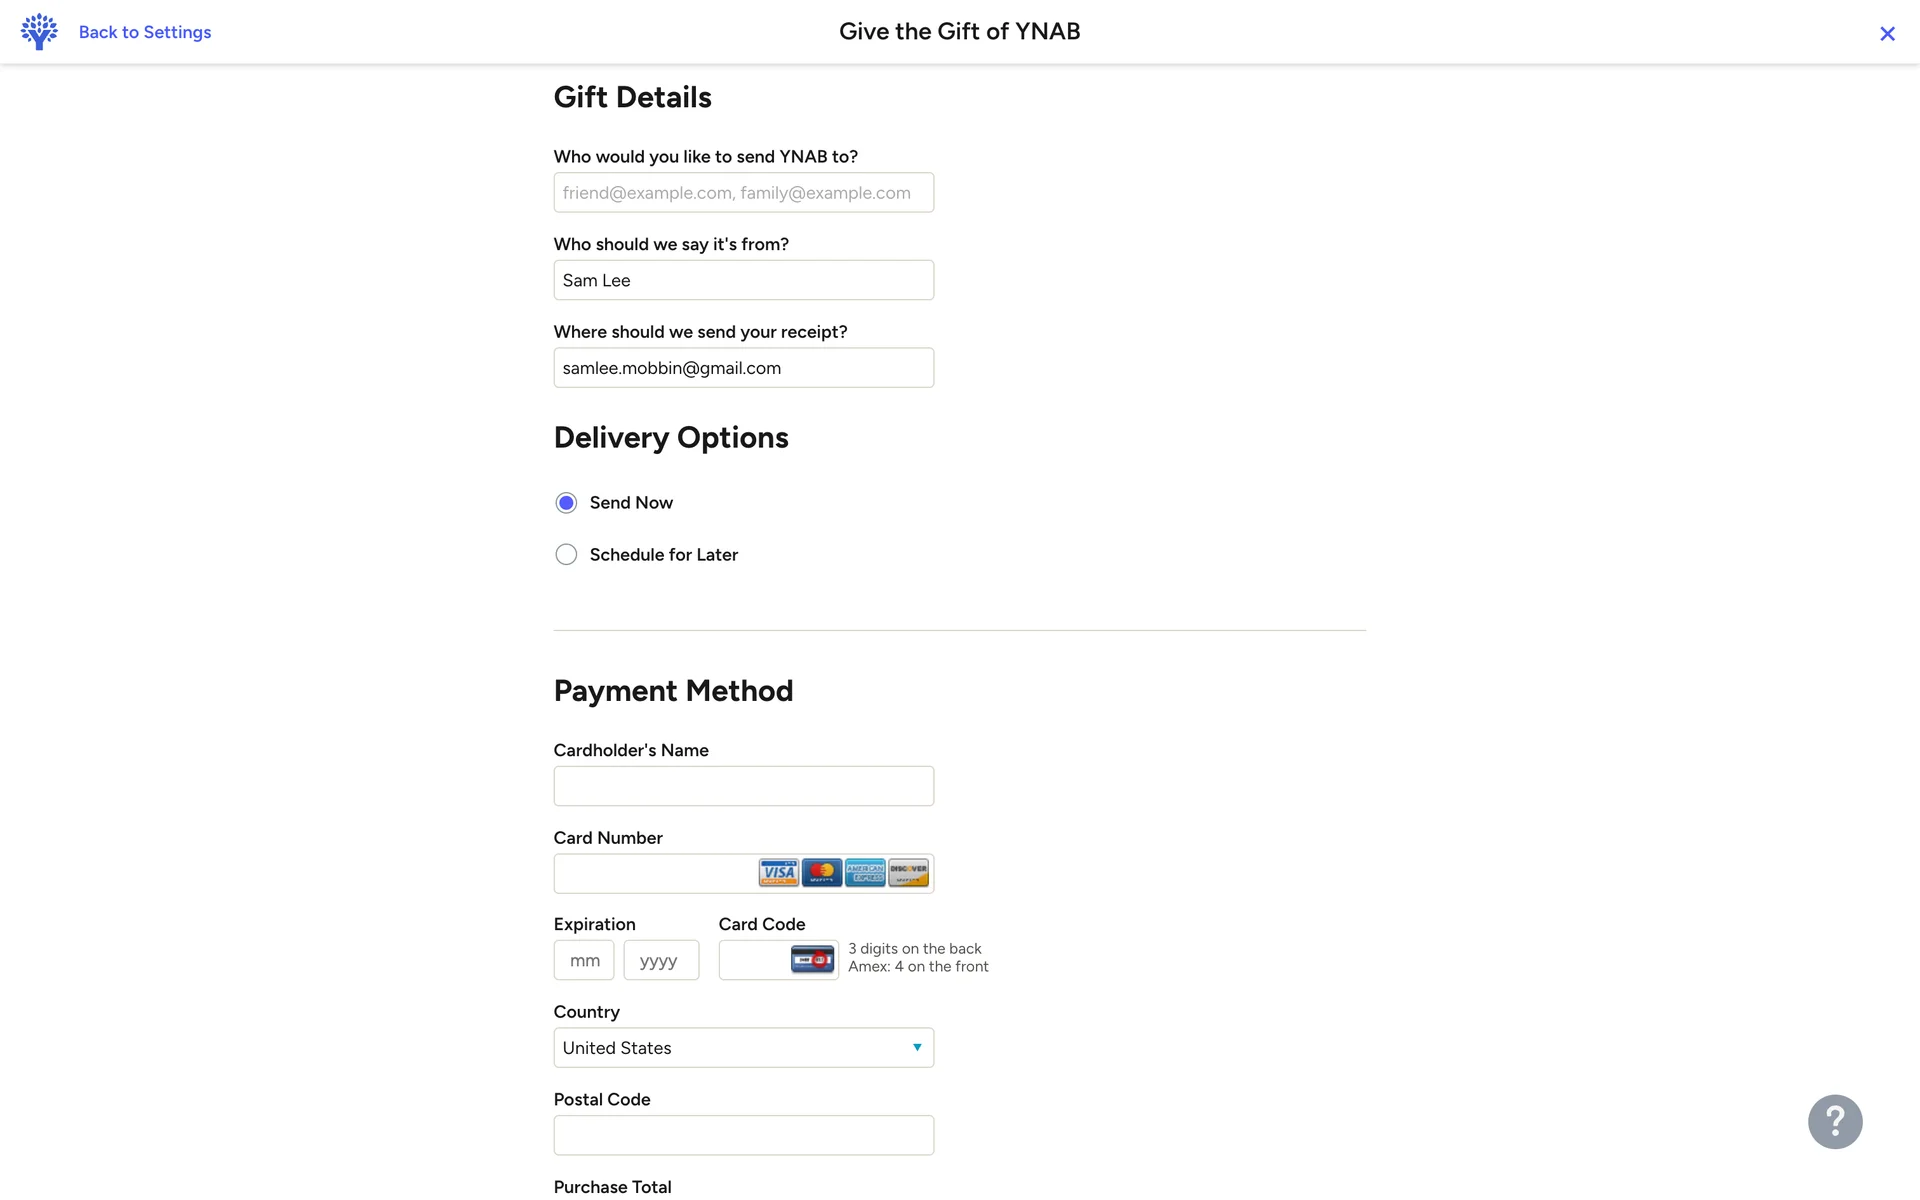
Task: Focus the Postal Code field
Action: 743,1136
